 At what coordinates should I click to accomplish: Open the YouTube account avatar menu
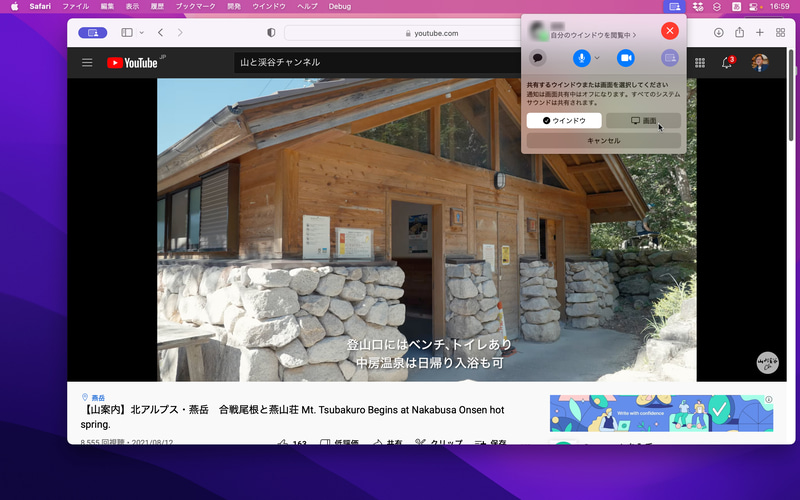coord(760,63)
